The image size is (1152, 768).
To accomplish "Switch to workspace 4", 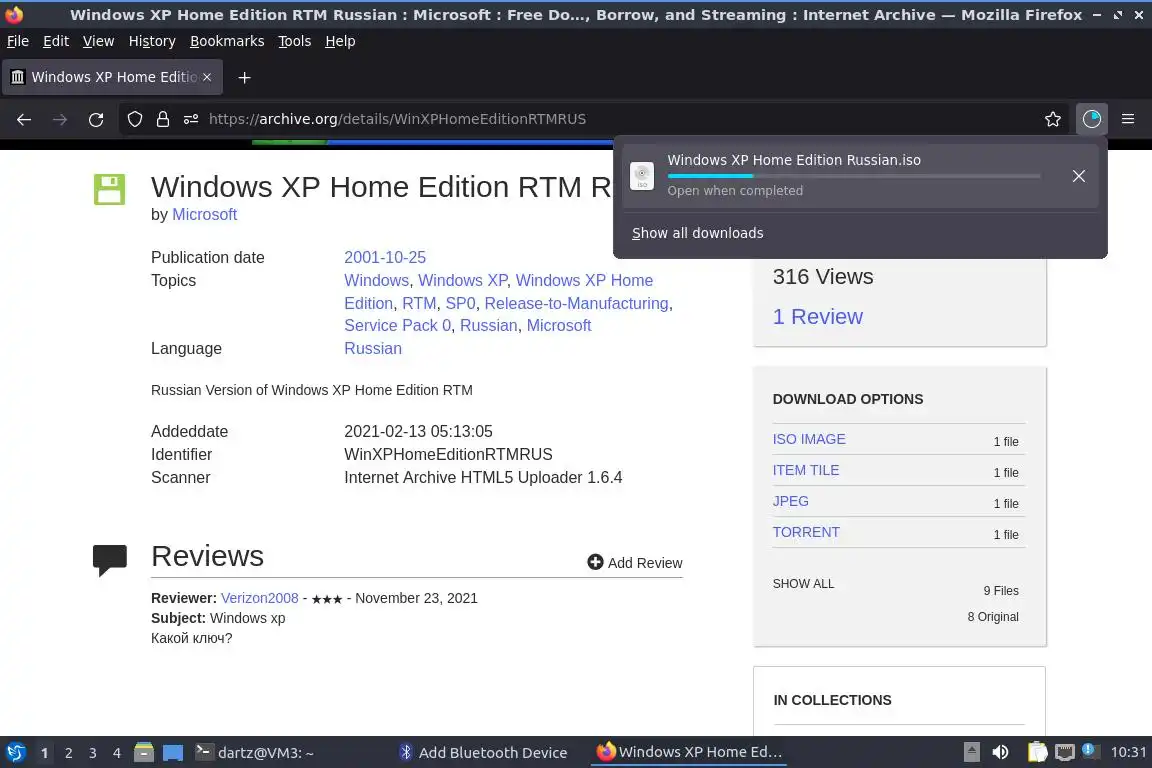I will click(117, 753).
